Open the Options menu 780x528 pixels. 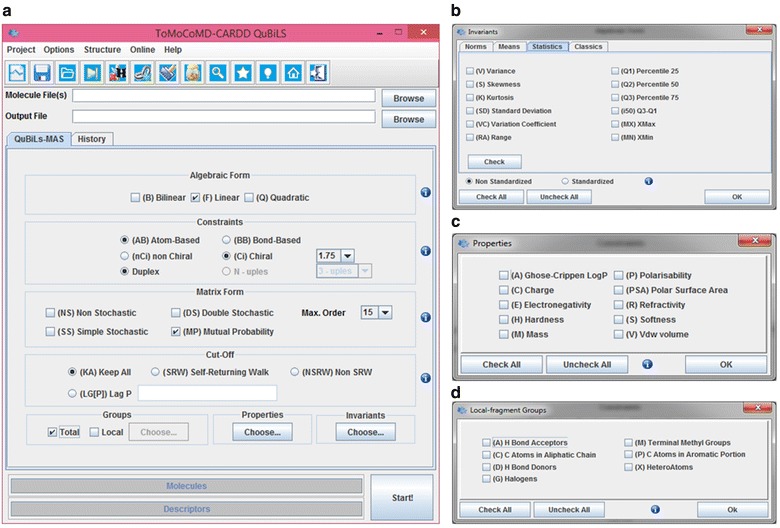pos(59,50)
